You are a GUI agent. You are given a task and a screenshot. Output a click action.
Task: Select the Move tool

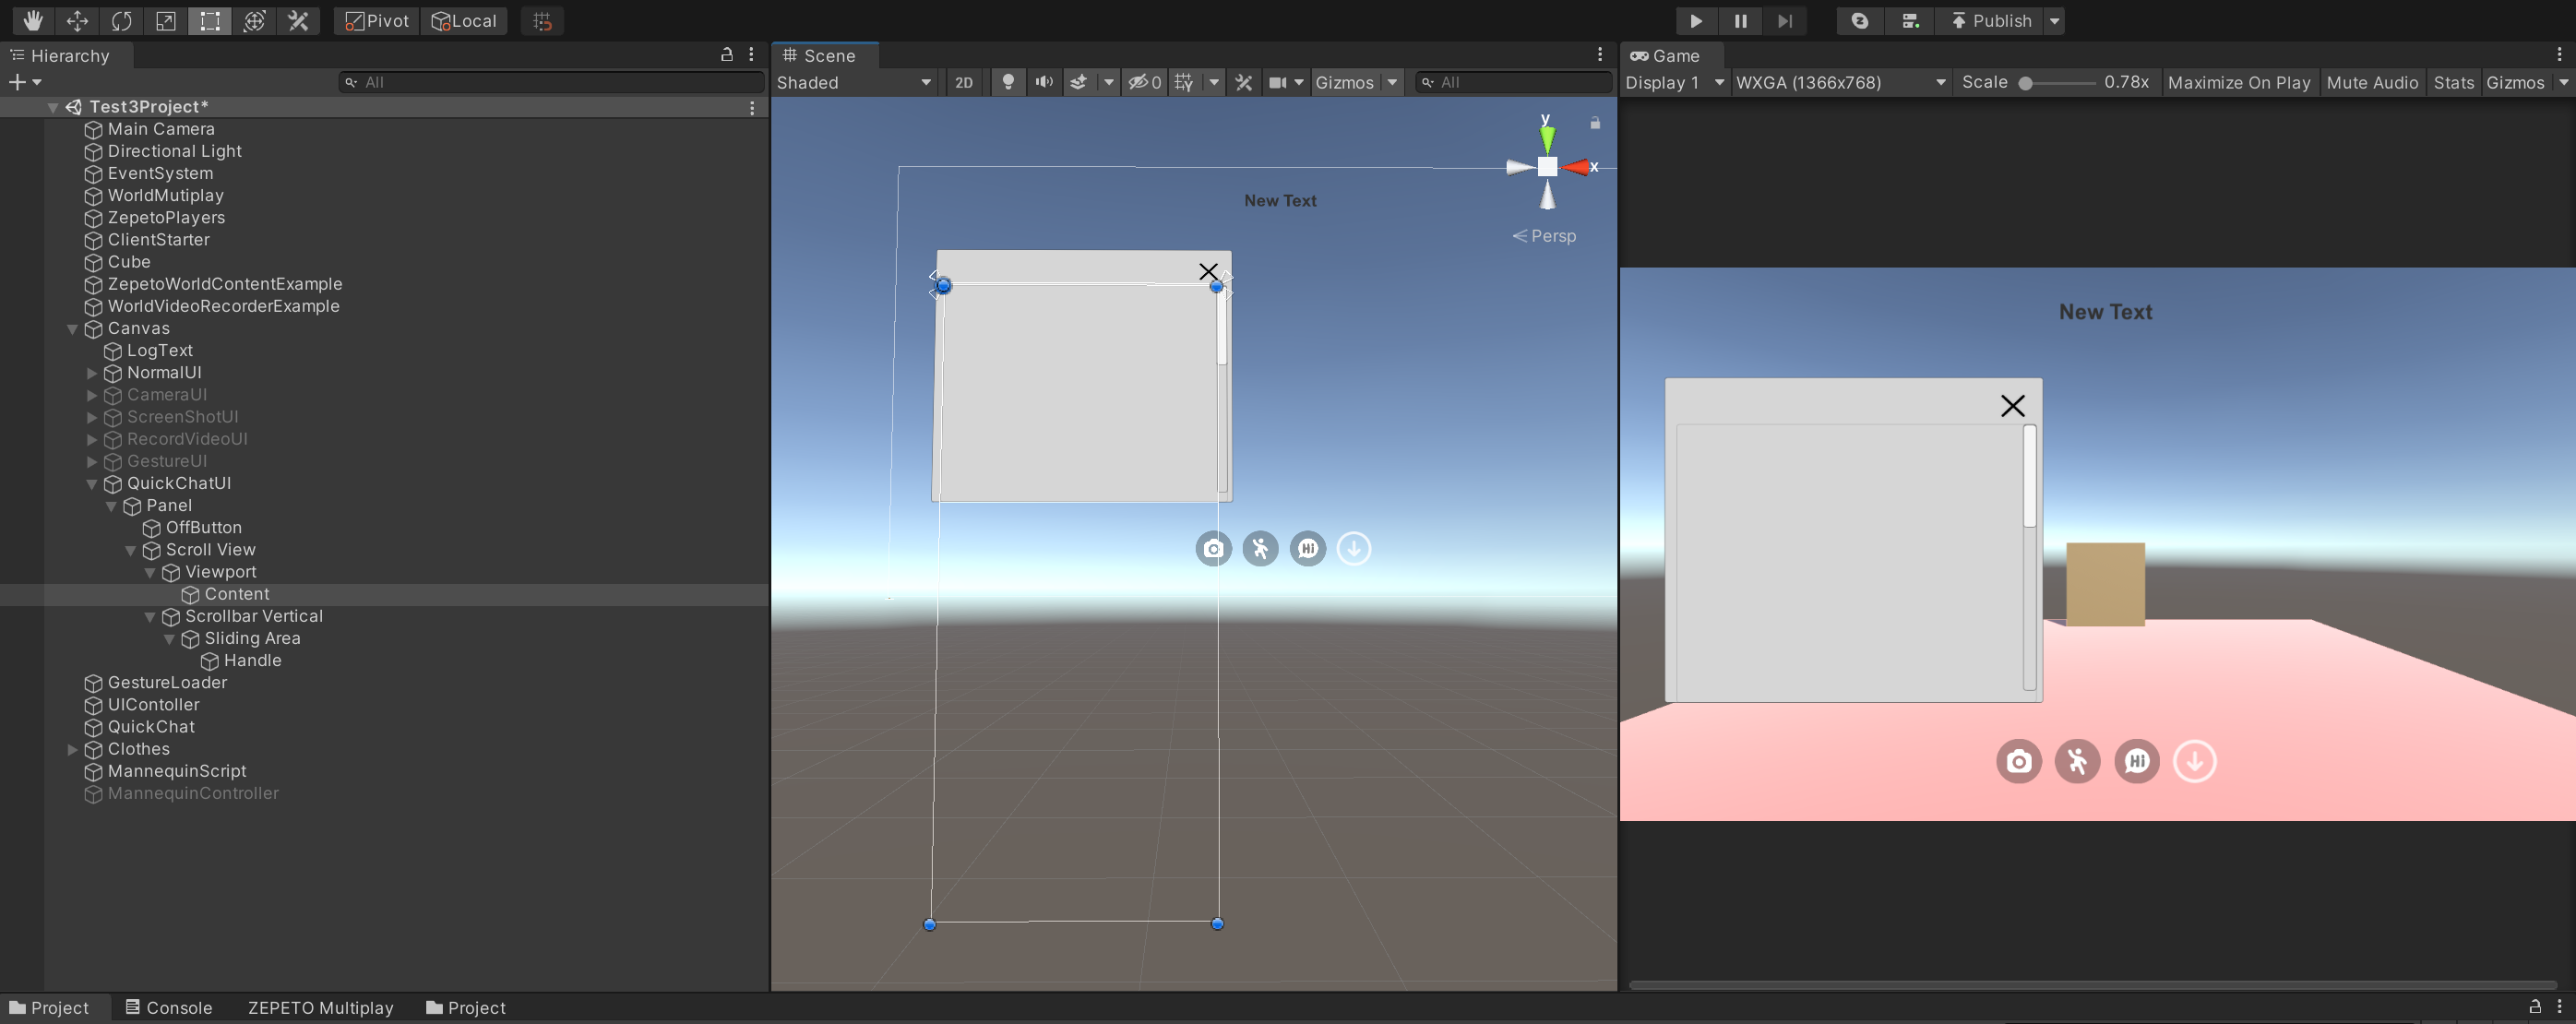[x=77, y=21]
